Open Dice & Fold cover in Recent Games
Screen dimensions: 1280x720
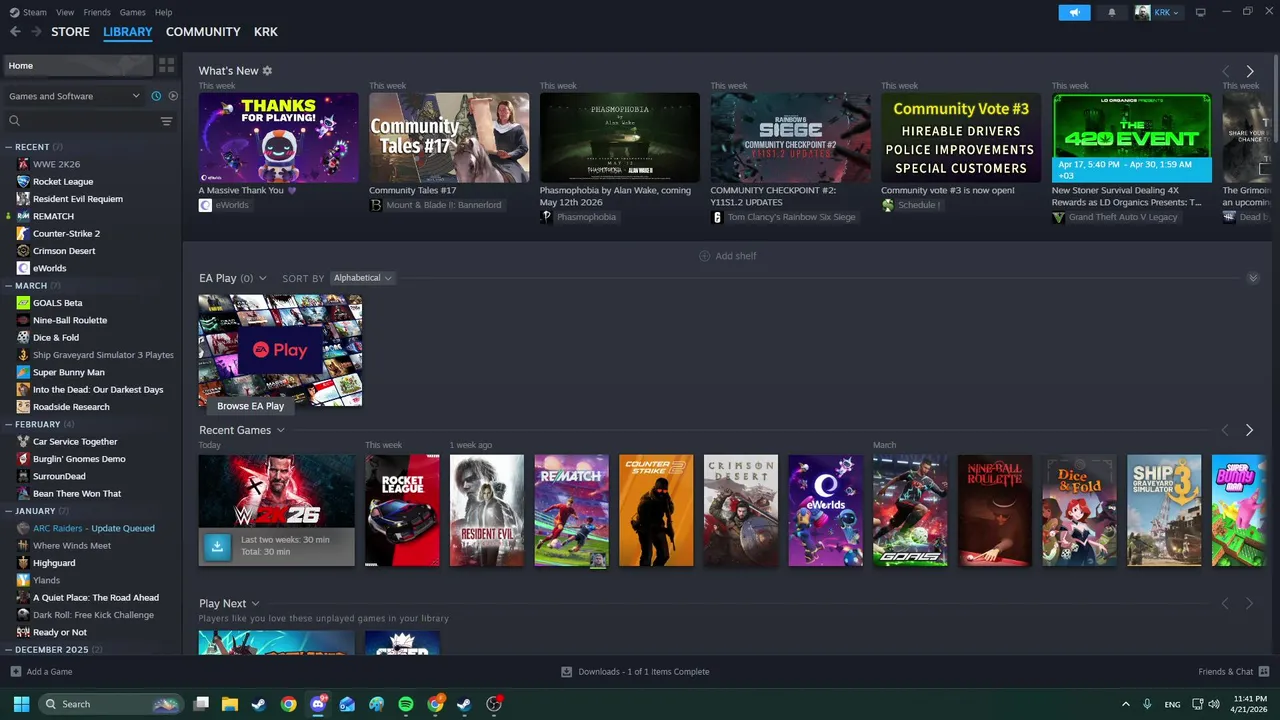(x=1080, y=510)
